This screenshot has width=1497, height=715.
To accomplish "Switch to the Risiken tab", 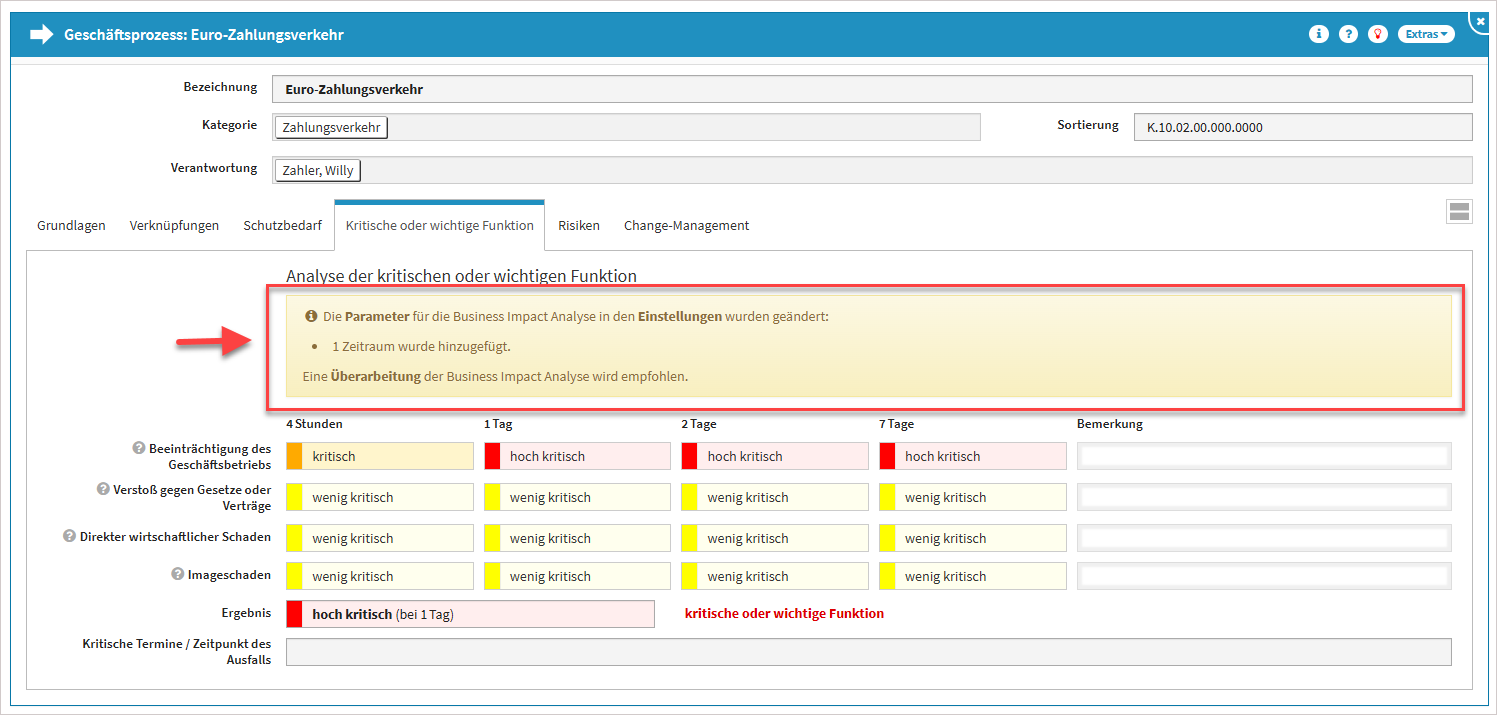I will click(x=579, y=226).
